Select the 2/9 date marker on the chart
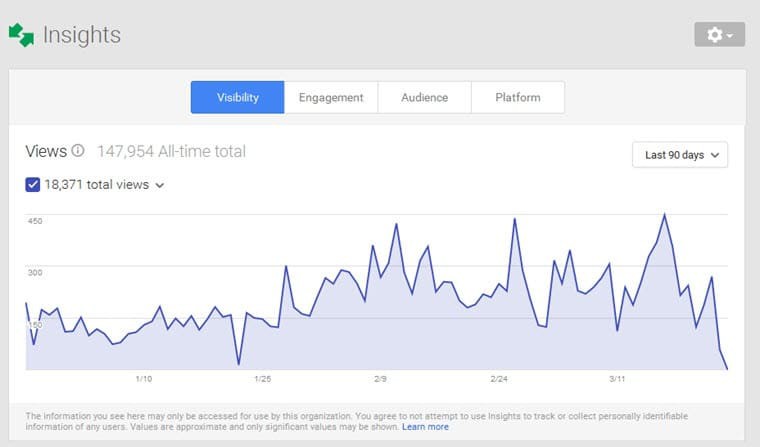Screen dimensions: 760x447 (x=381, y=380)
